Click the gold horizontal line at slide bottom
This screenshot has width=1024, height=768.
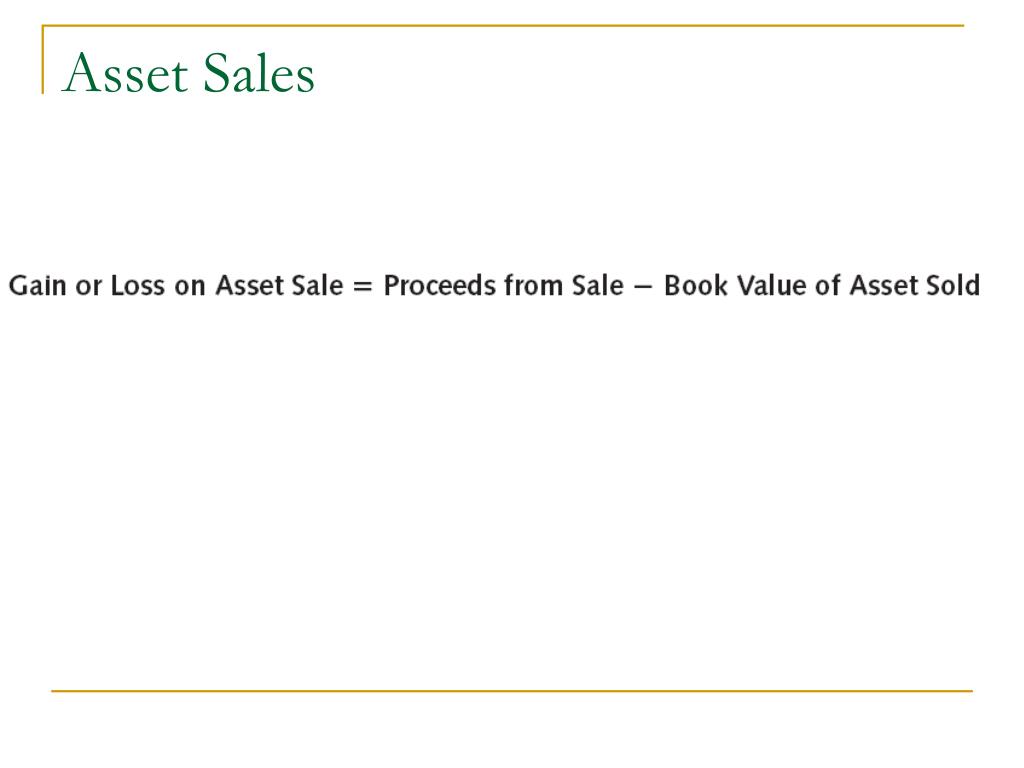pos(512,690)
